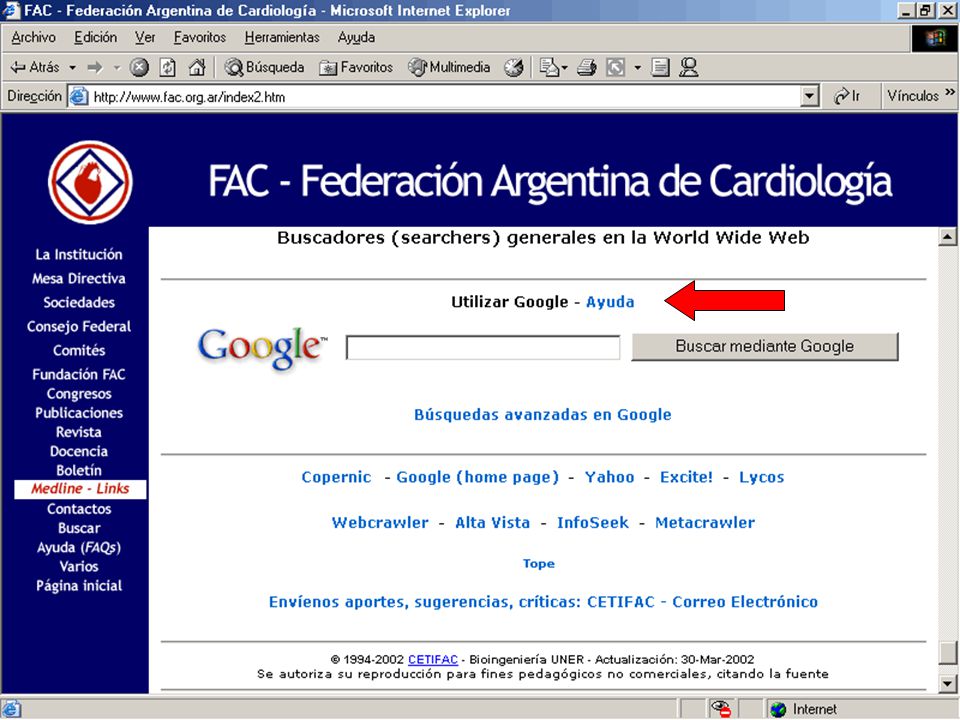
Task: Open Búsquedas avanzadas en Google link
Action: [x=542, y=414]
